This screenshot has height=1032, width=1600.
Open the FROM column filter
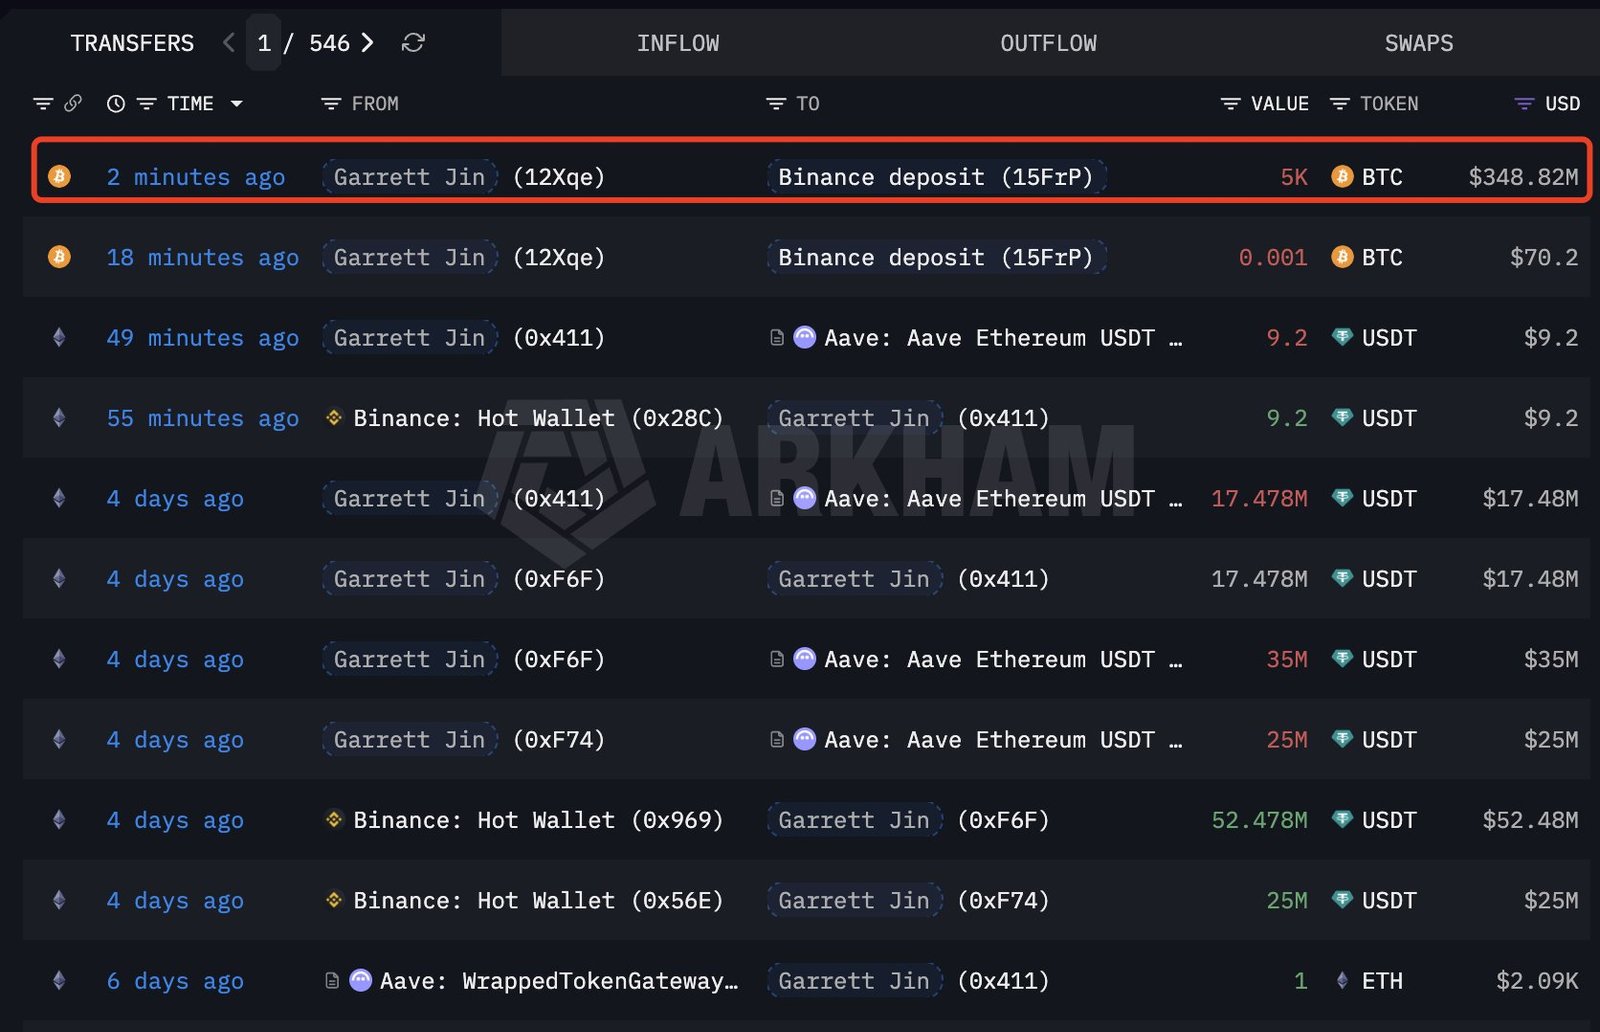(x=331, y=104)
